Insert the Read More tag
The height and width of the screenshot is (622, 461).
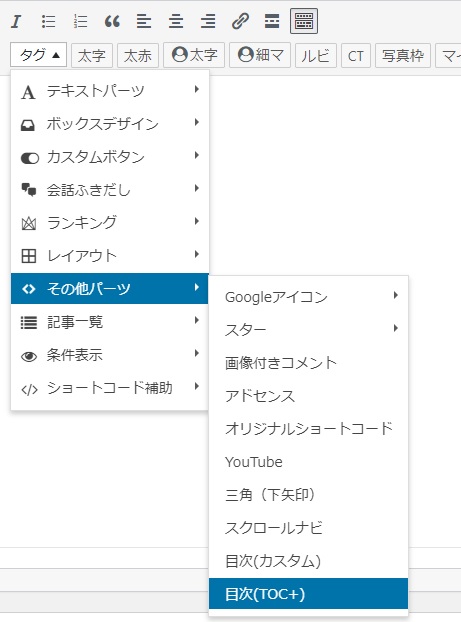click(272, 21)
